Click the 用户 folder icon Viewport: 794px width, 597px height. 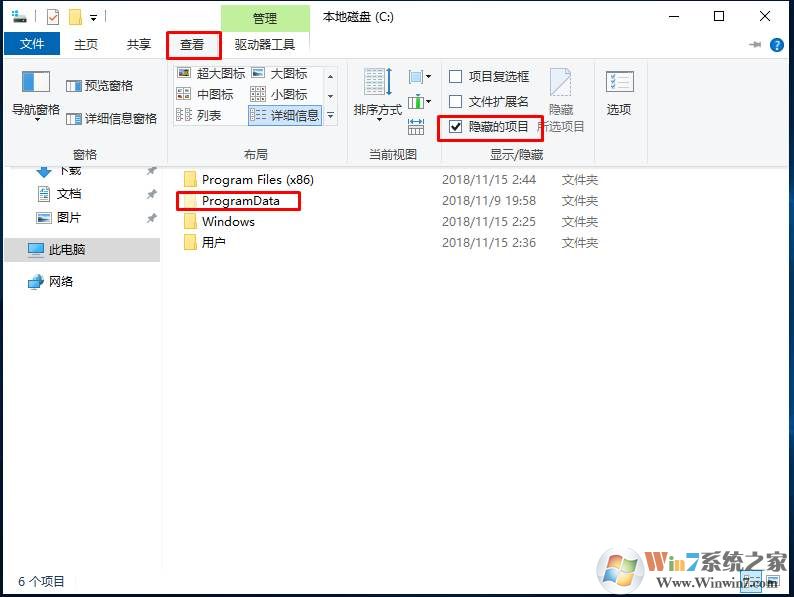click(x=190, y=243)
